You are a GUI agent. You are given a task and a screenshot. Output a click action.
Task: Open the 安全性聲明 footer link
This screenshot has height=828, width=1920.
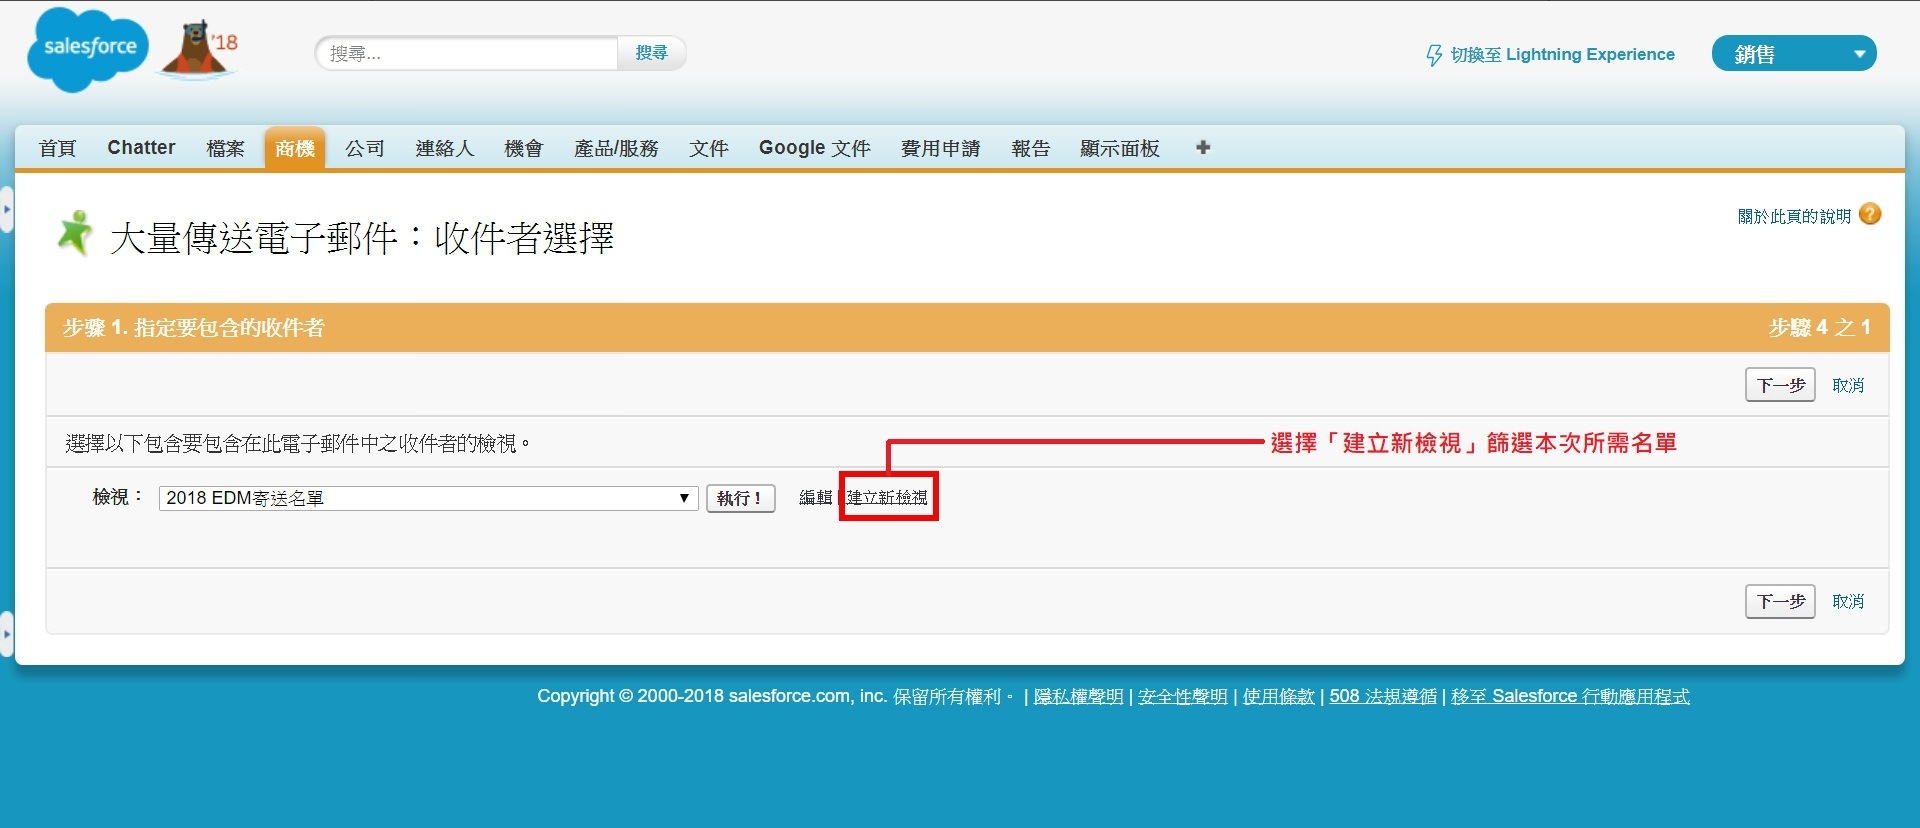1182,696
